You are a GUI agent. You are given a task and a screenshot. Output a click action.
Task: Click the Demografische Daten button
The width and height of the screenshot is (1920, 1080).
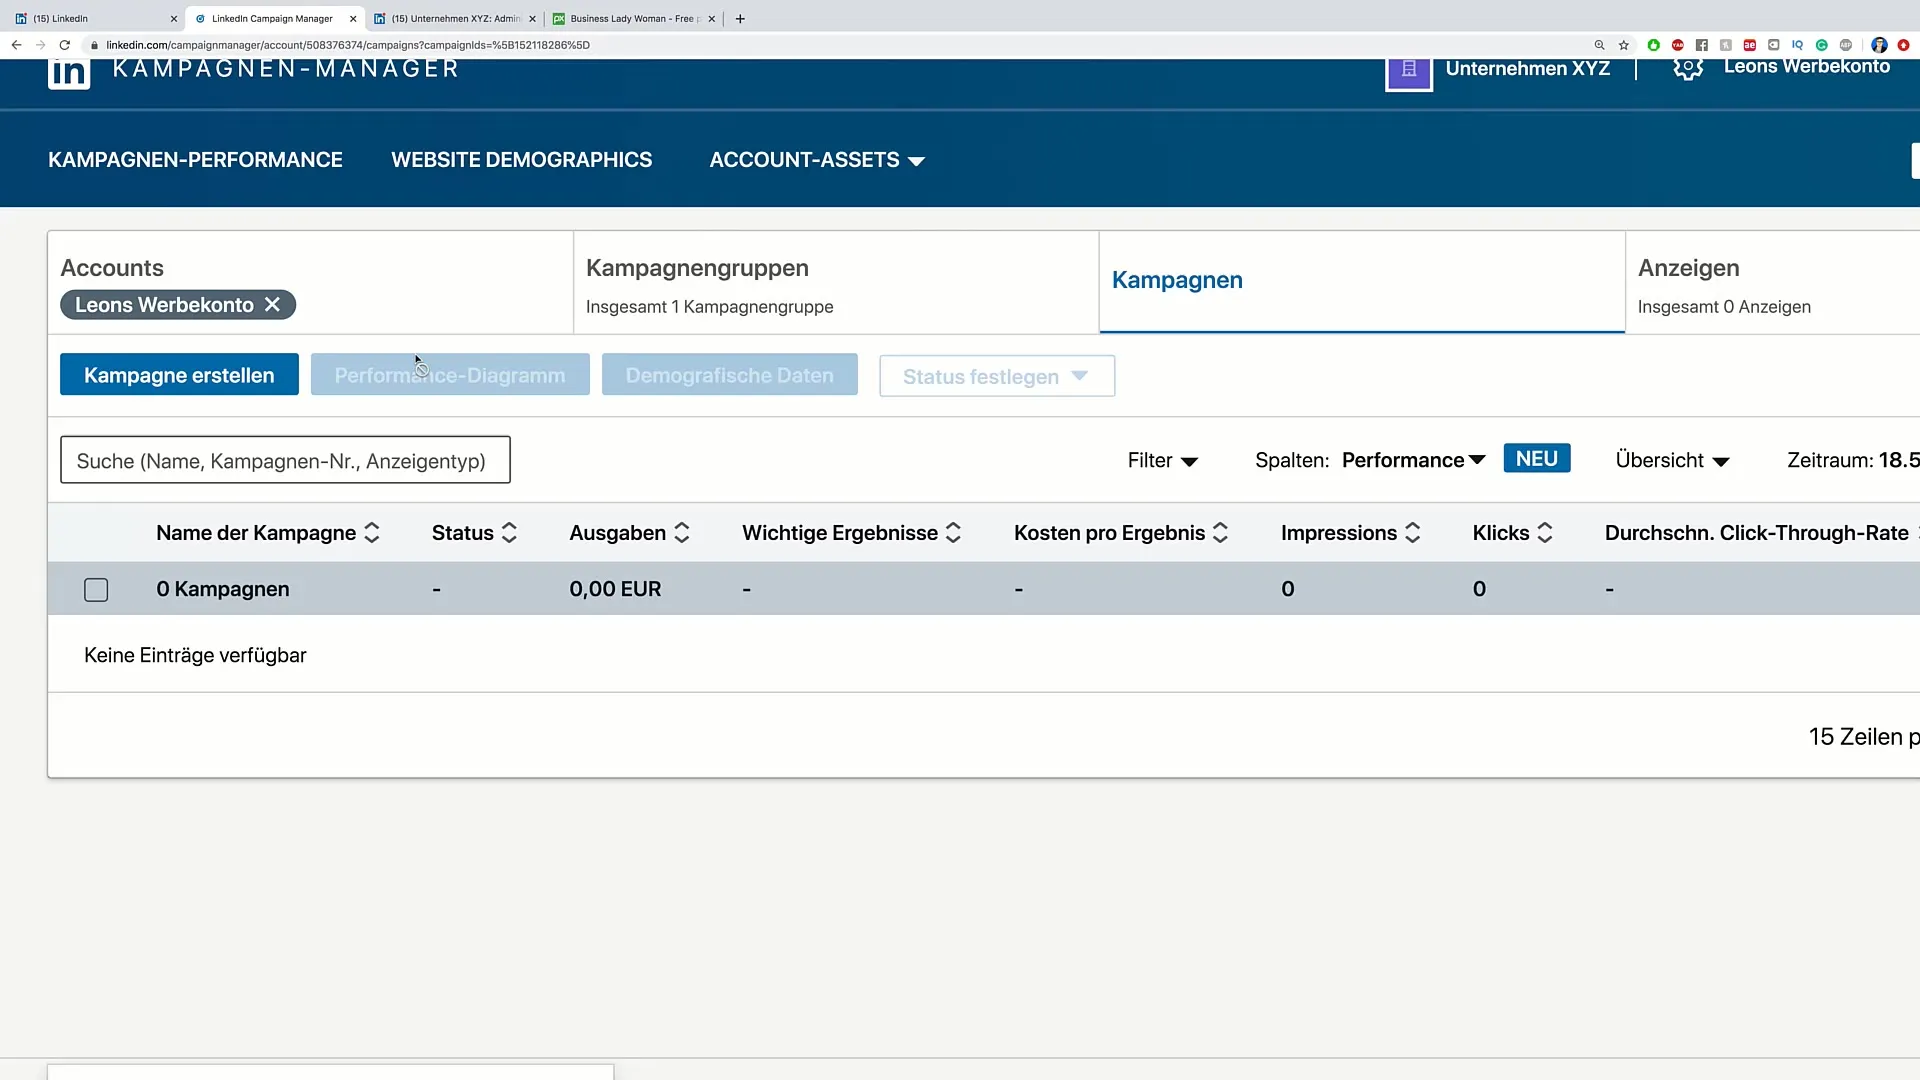729,374
